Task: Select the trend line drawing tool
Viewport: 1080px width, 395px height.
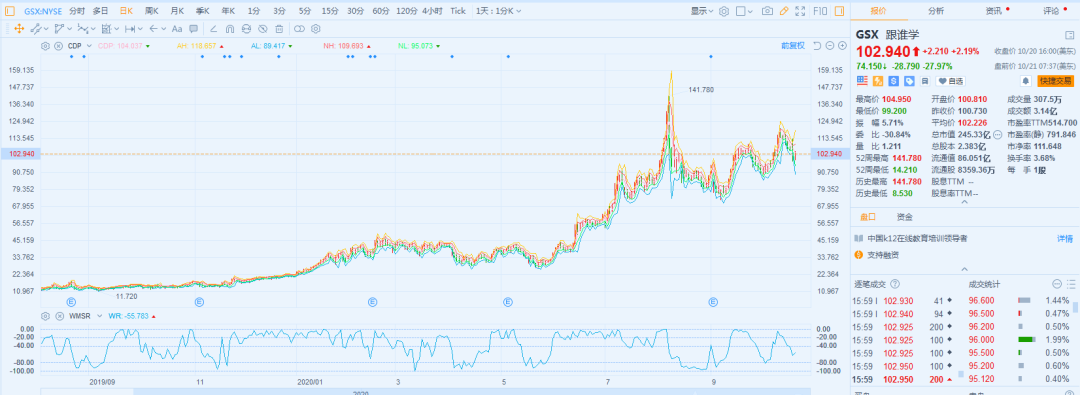Action: (37, 29)
